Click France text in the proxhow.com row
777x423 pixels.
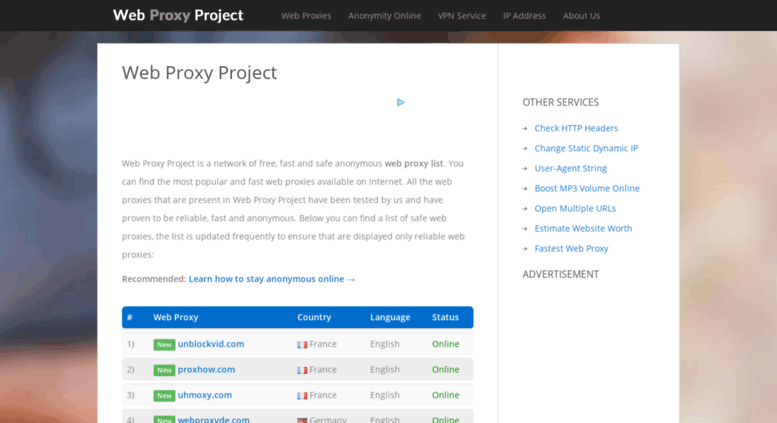[x=323, y=370]
